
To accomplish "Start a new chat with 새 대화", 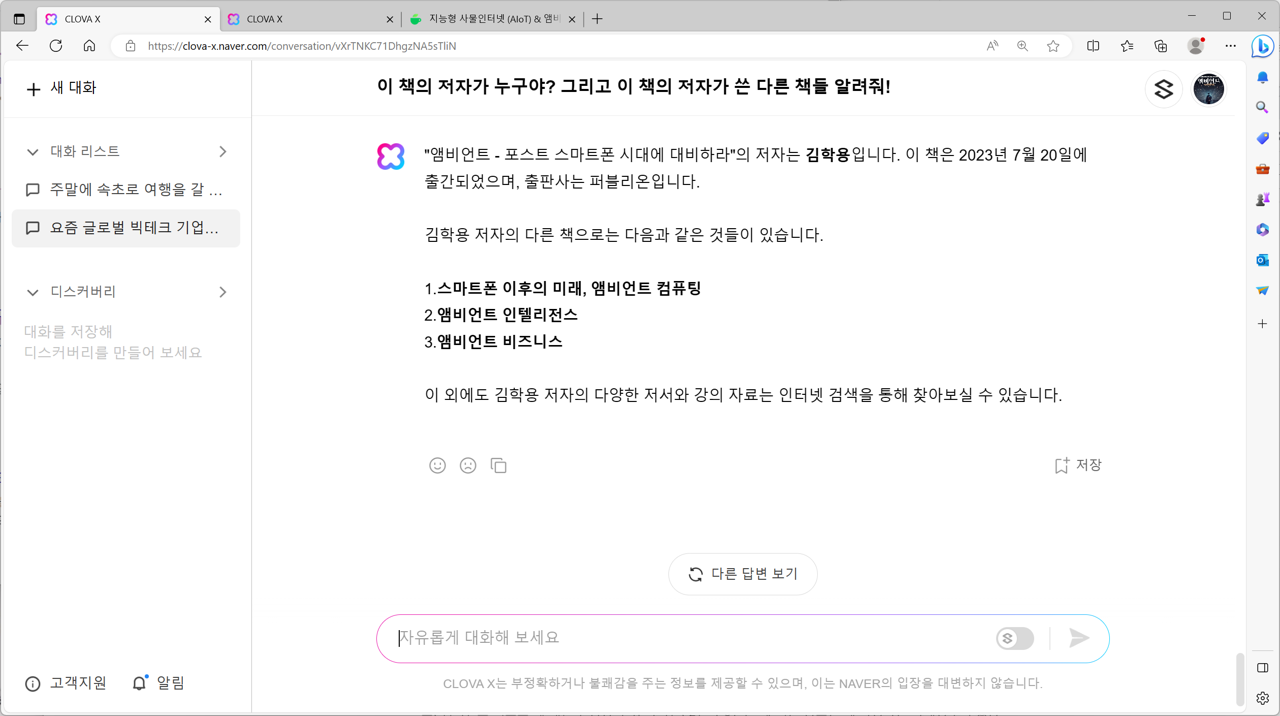I will [x=61, y=88].
